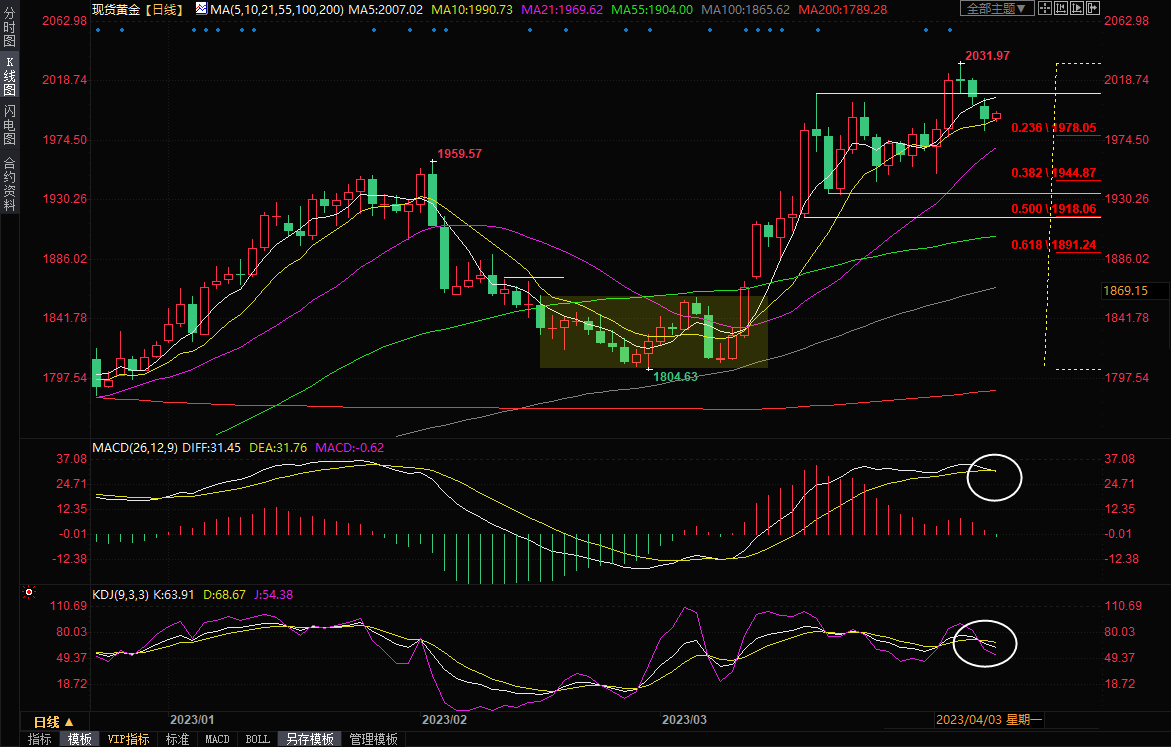Image resolution: width=1171 pixels, height=747 pixels.
Task: Click the MA indicator chart icon
Action: click(x=201, y=9)
